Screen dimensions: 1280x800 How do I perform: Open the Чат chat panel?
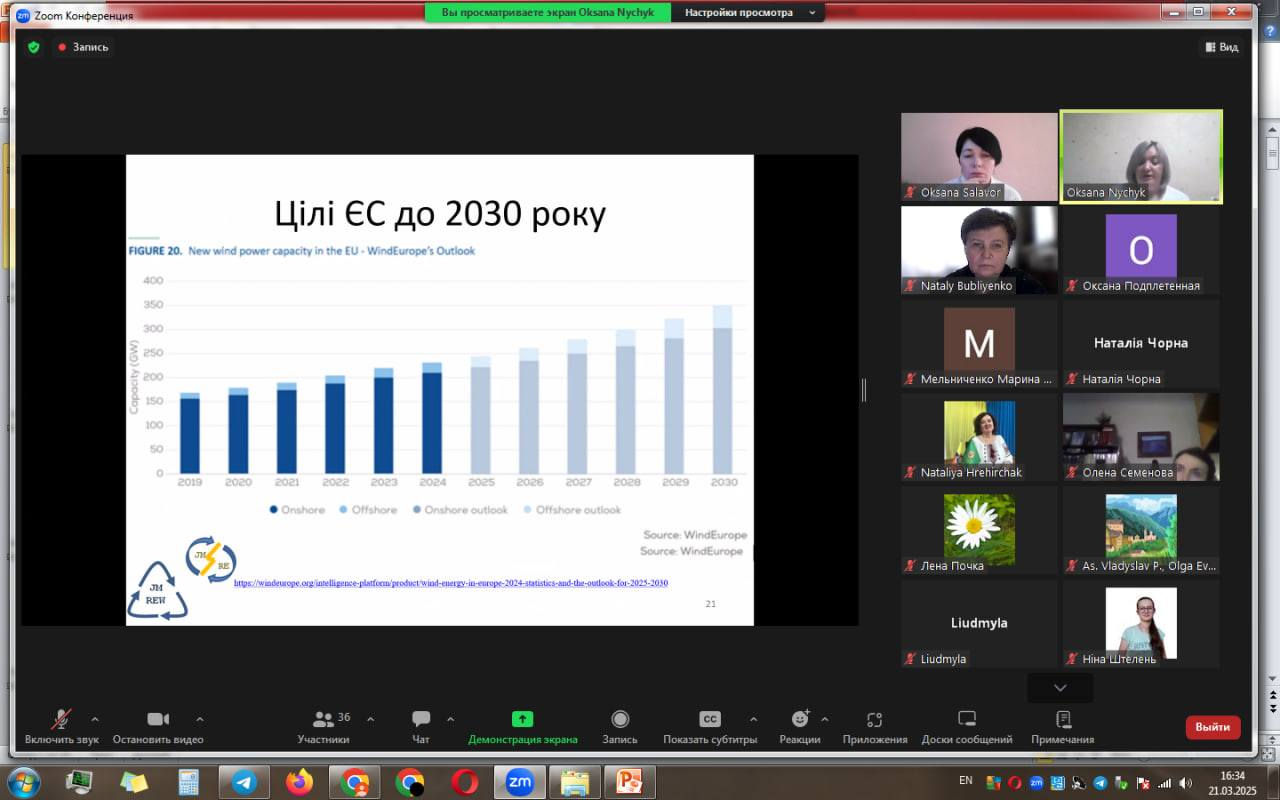pos(421,727)
